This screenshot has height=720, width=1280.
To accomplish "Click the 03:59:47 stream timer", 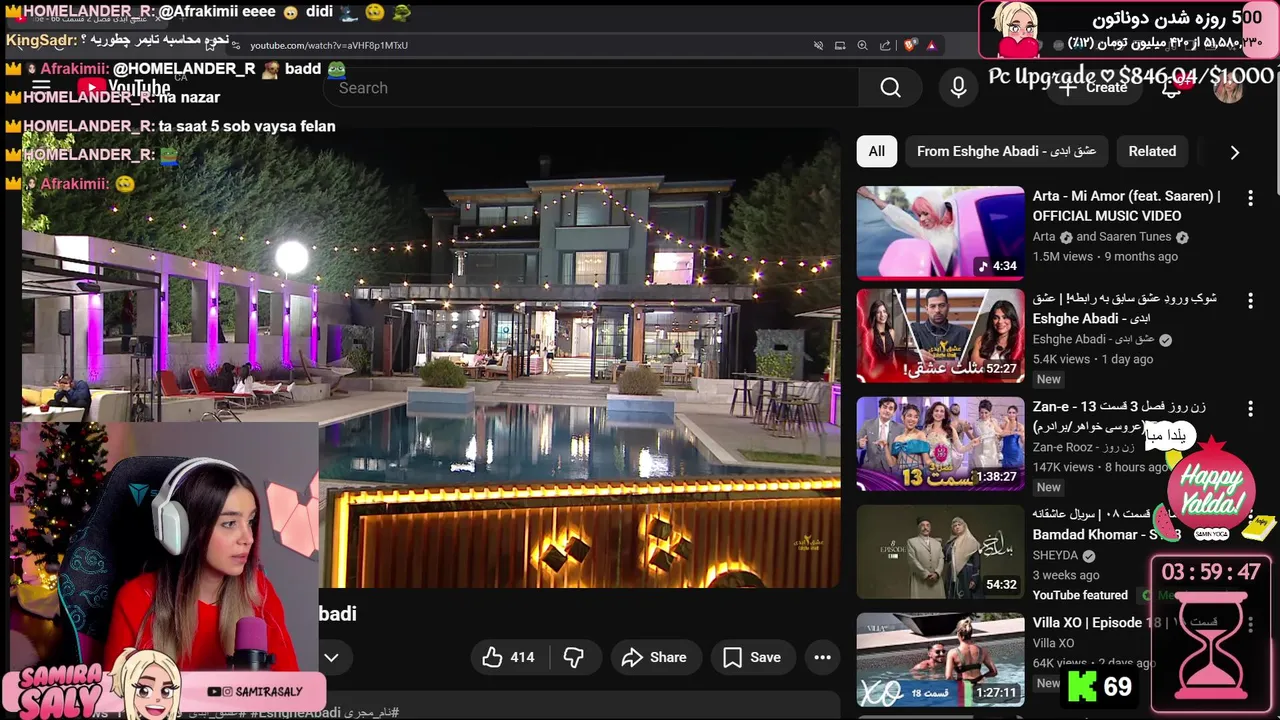I will [x=1210, y=572].
